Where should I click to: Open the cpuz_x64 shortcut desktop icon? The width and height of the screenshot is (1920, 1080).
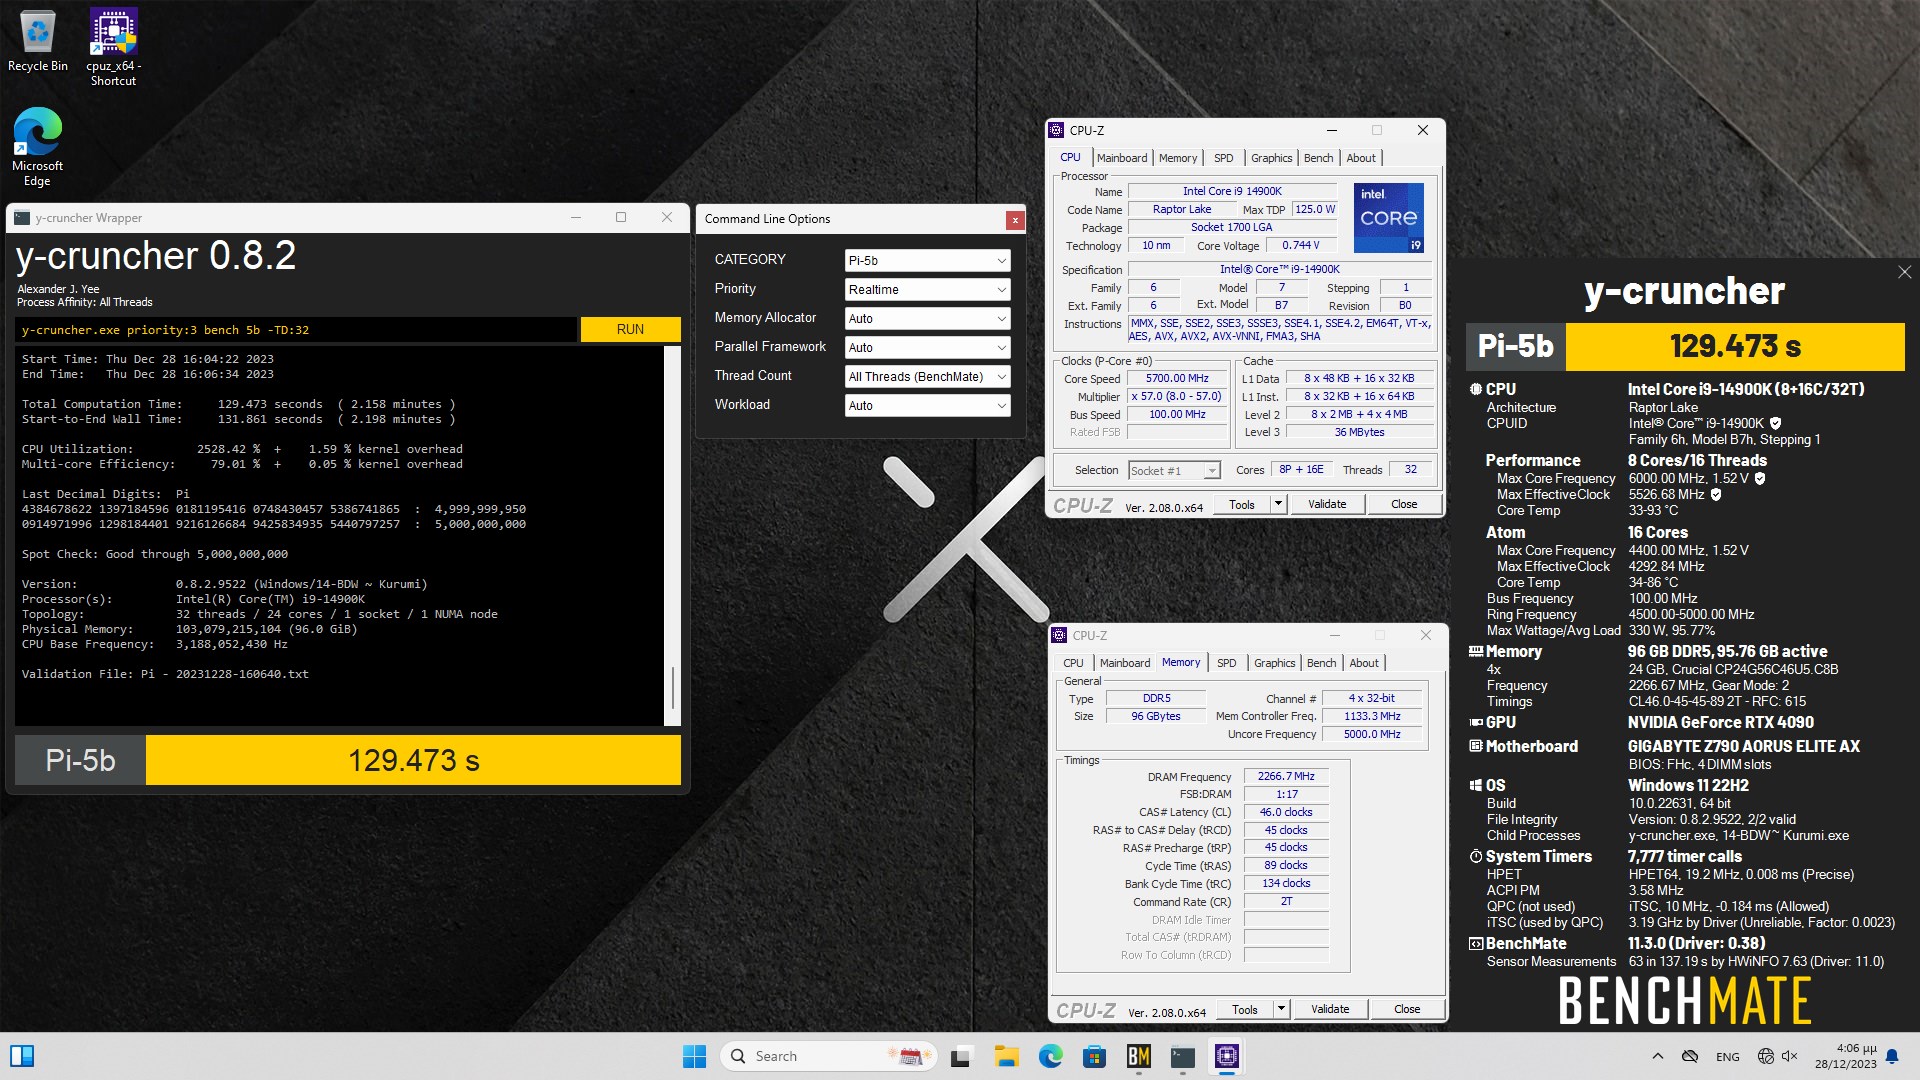[x=113, y=48]
